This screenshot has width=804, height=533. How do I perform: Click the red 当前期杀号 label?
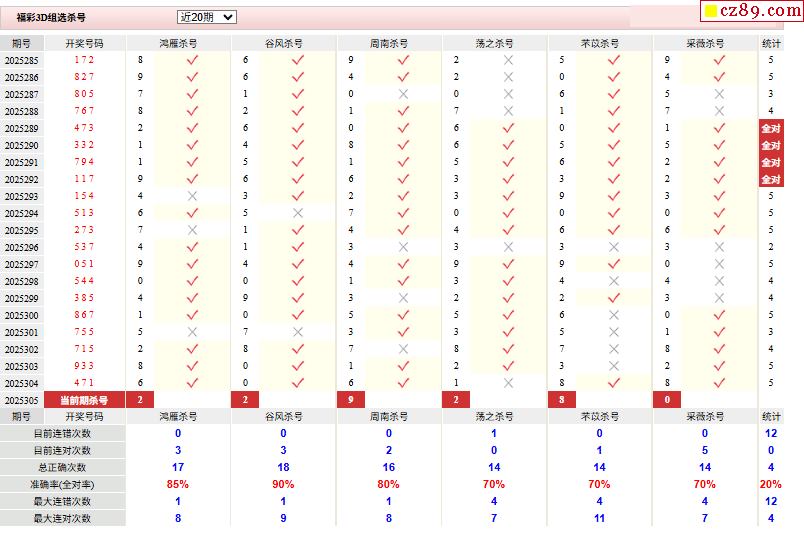84,400
